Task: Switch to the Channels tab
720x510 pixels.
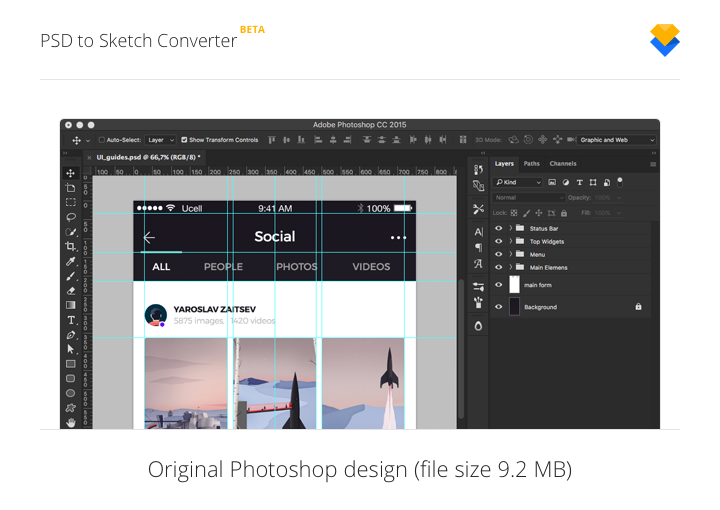Action: point(563,164)
